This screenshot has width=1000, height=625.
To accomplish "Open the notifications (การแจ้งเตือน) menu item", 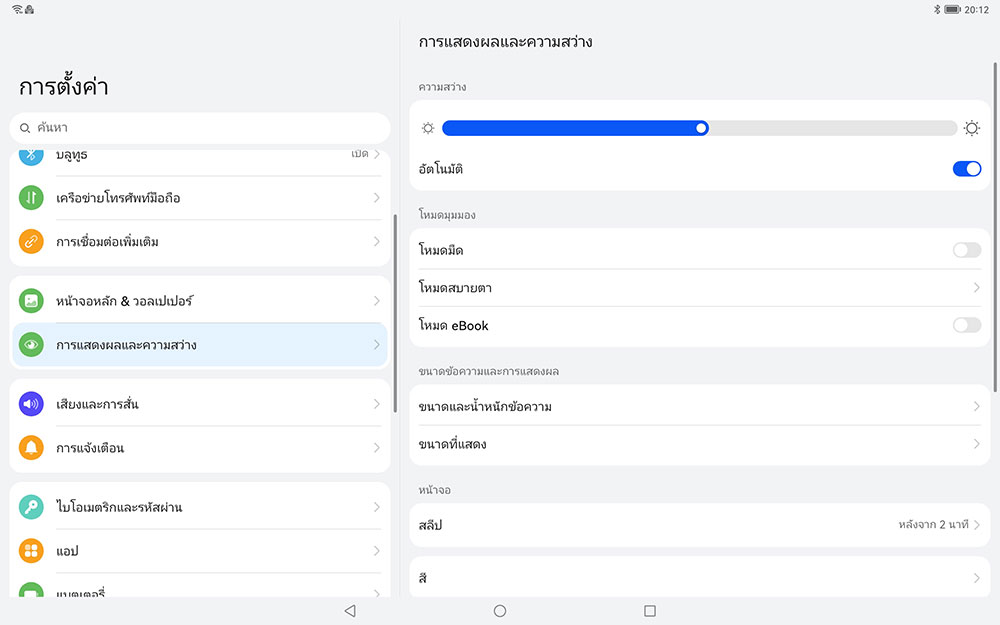I will click(x=200, y=448).
